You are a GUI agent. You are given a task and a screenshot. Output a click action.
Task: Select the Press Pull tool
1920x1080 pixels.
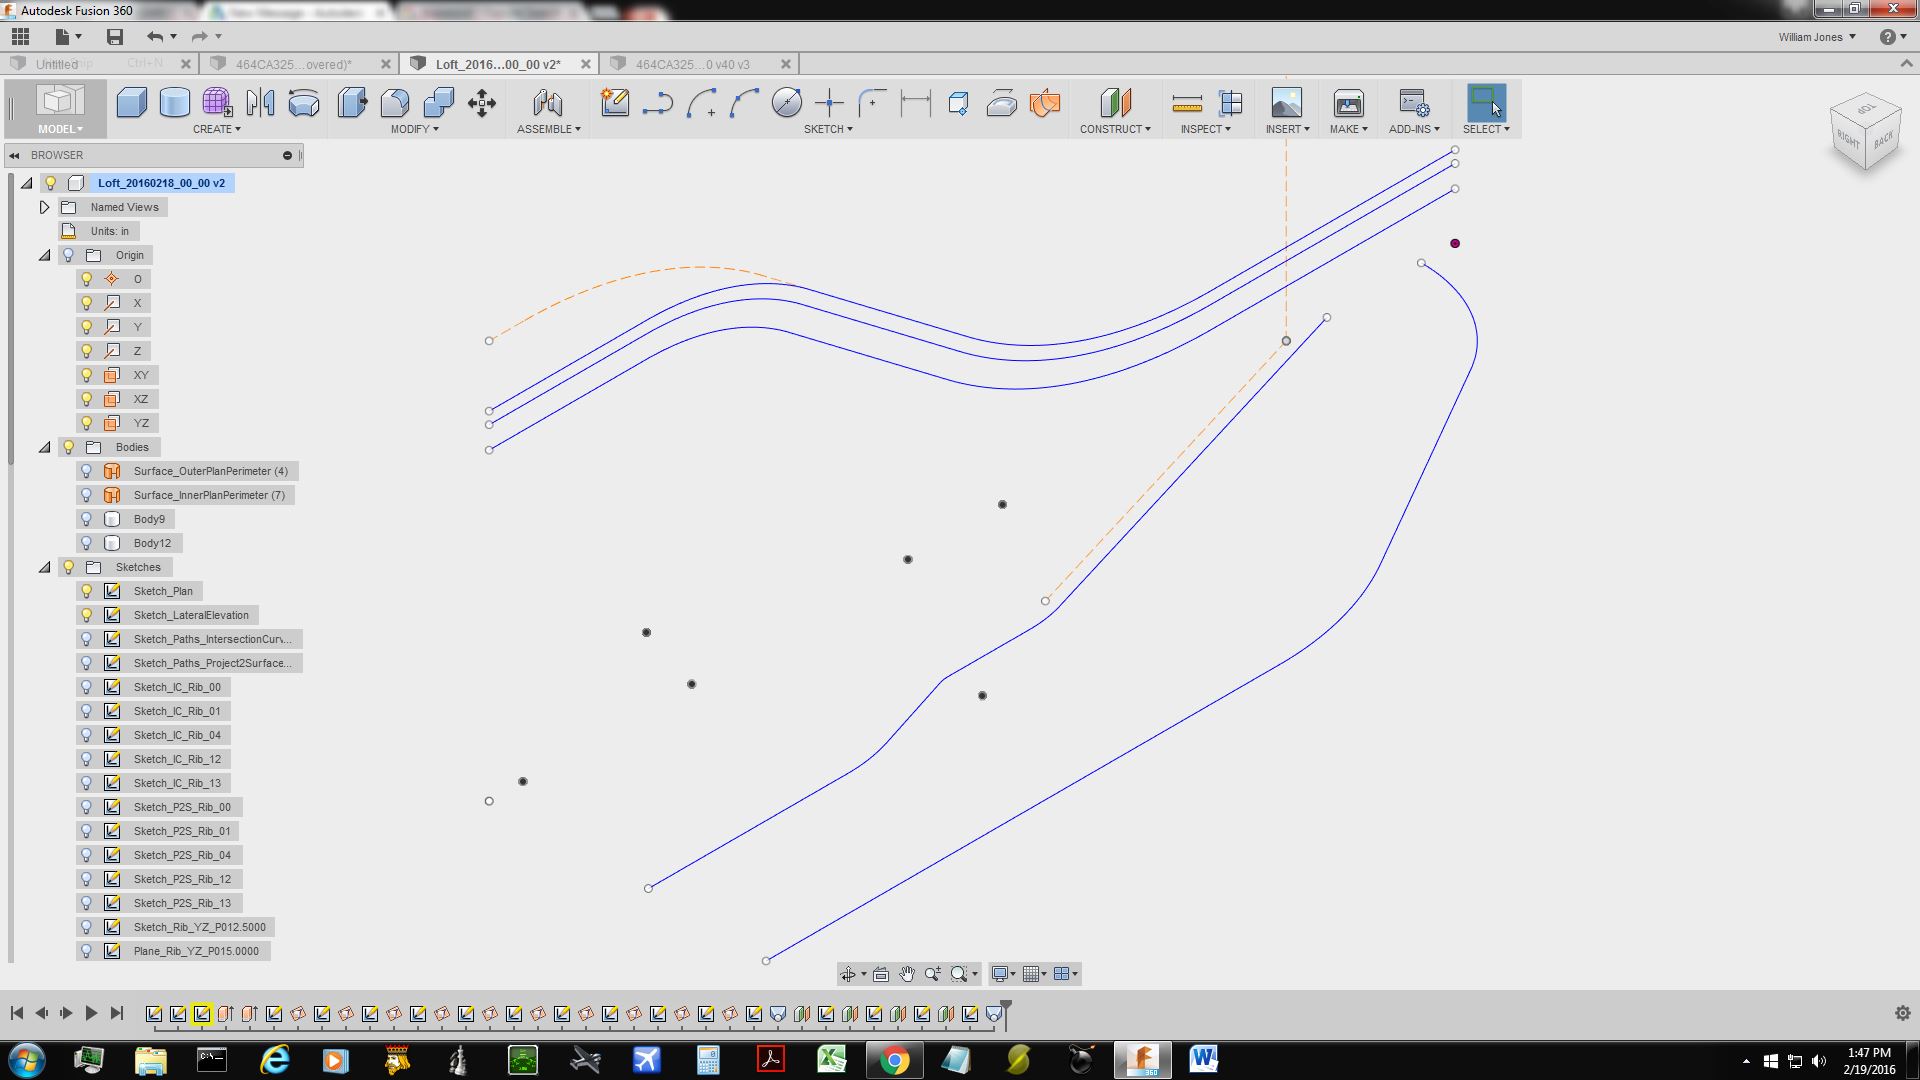(x=352, y=103)
